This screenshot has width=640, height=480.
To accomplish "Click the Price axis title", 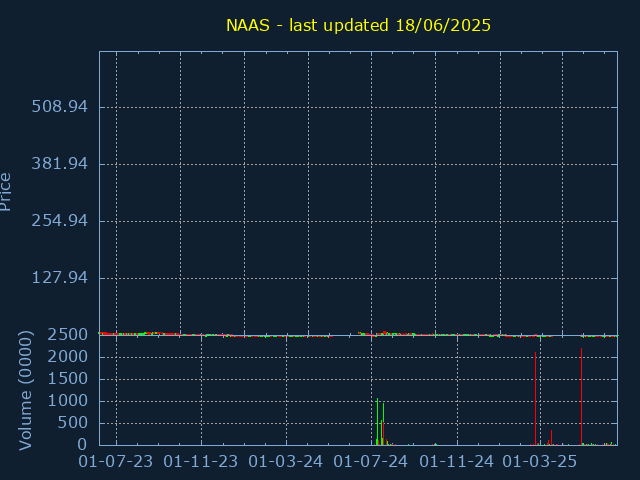I will pyautogui.click(x=5, y=192).
